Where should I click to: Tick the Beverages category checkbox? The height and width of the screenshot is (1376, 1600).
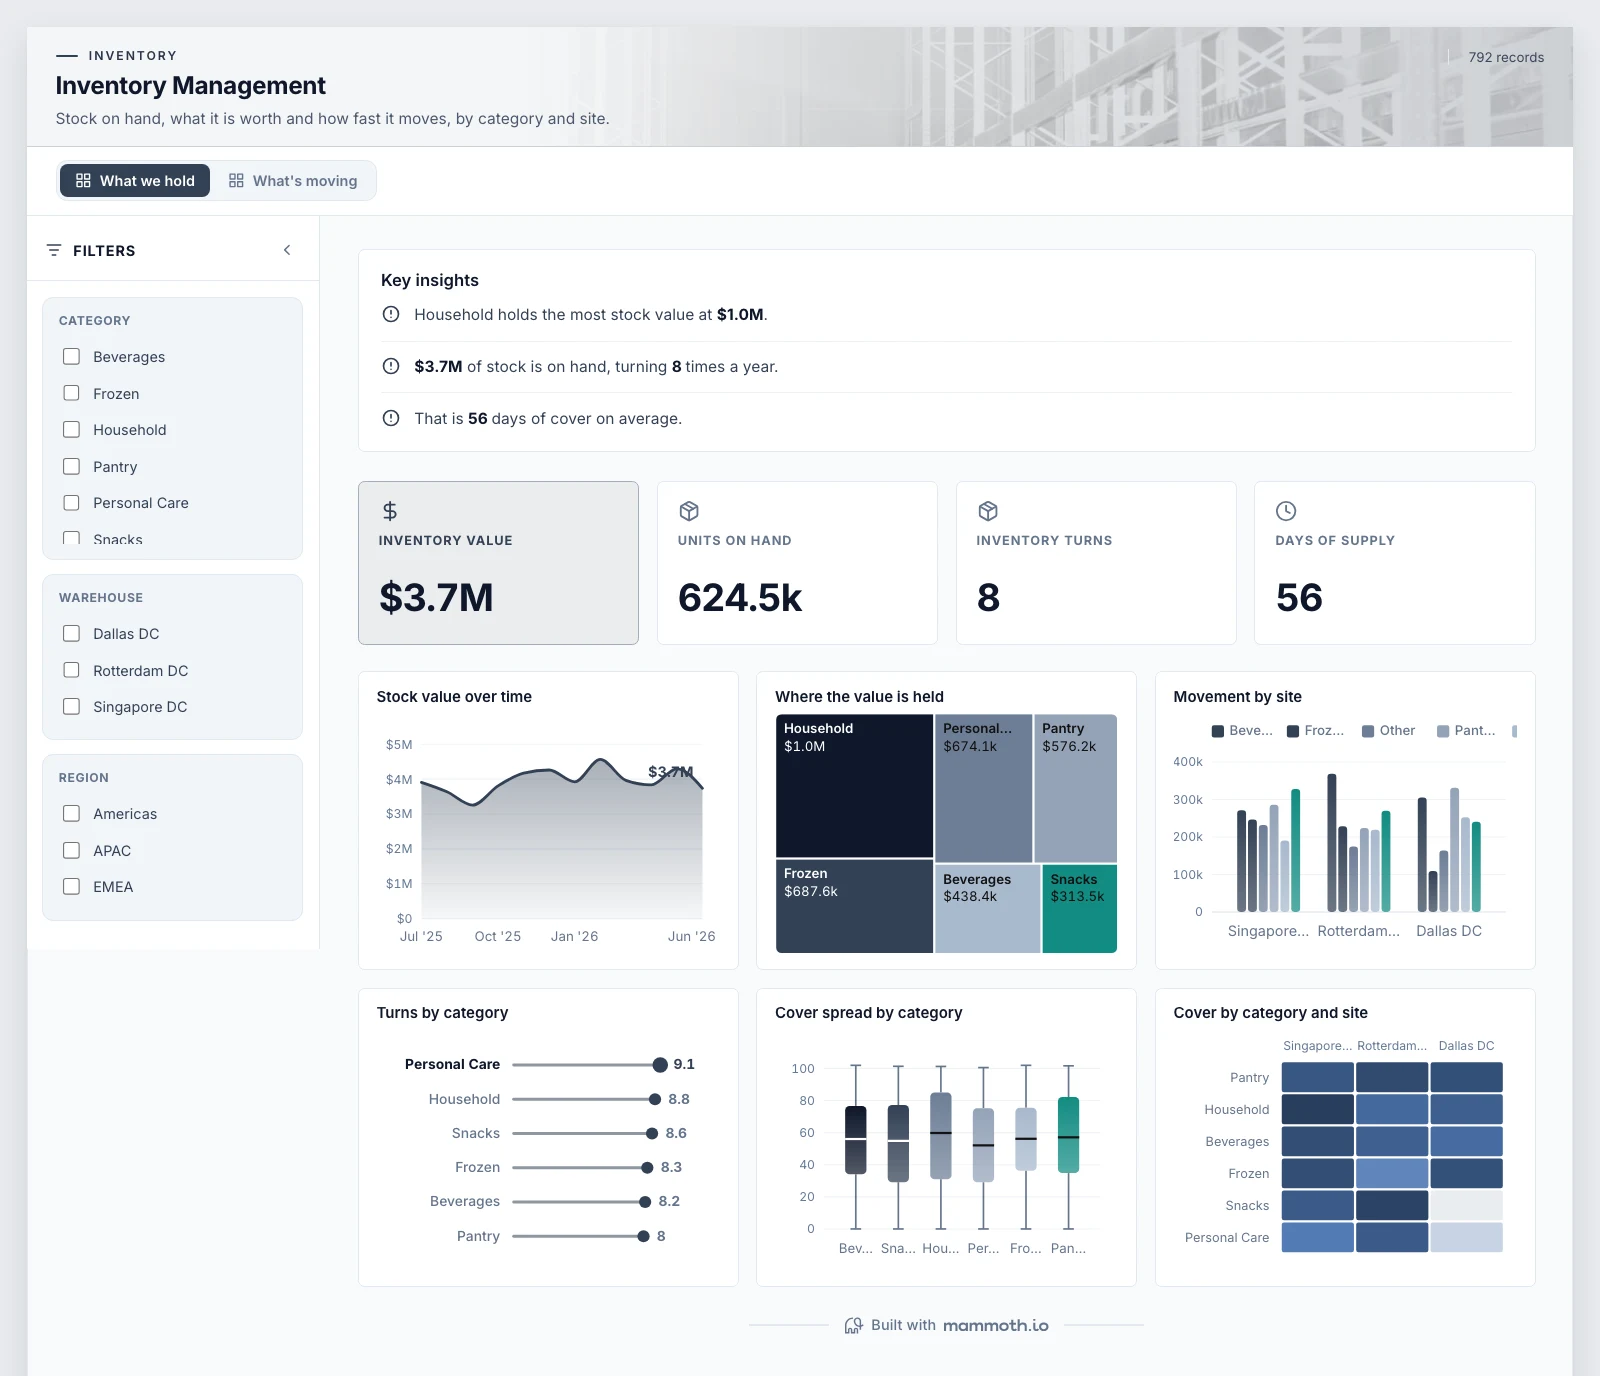click(72, 357)
